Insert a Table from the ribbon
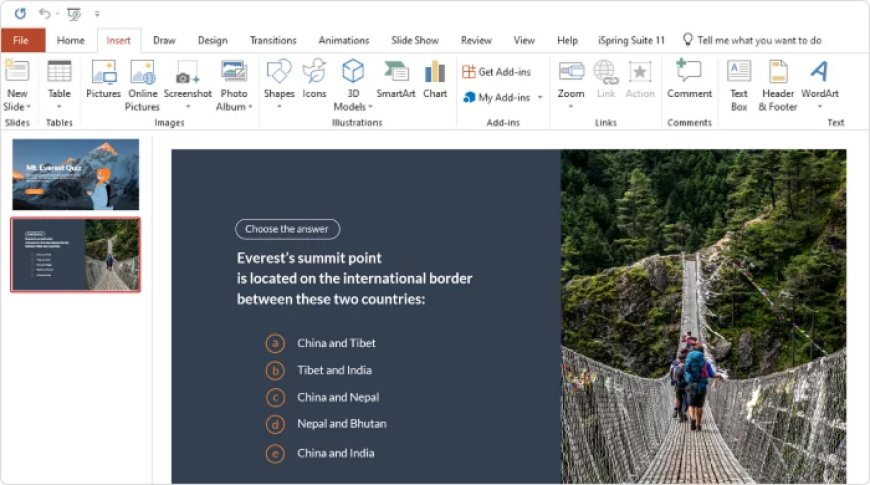Image resolution: width=870 pixels, height=485 pixels. coord(59,84)
